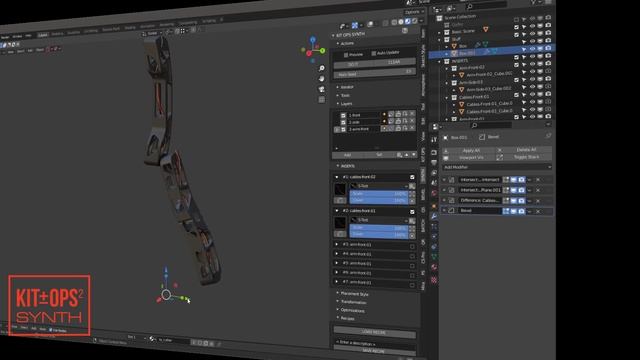Open the Add Modifier dropdown

[497, 167]
